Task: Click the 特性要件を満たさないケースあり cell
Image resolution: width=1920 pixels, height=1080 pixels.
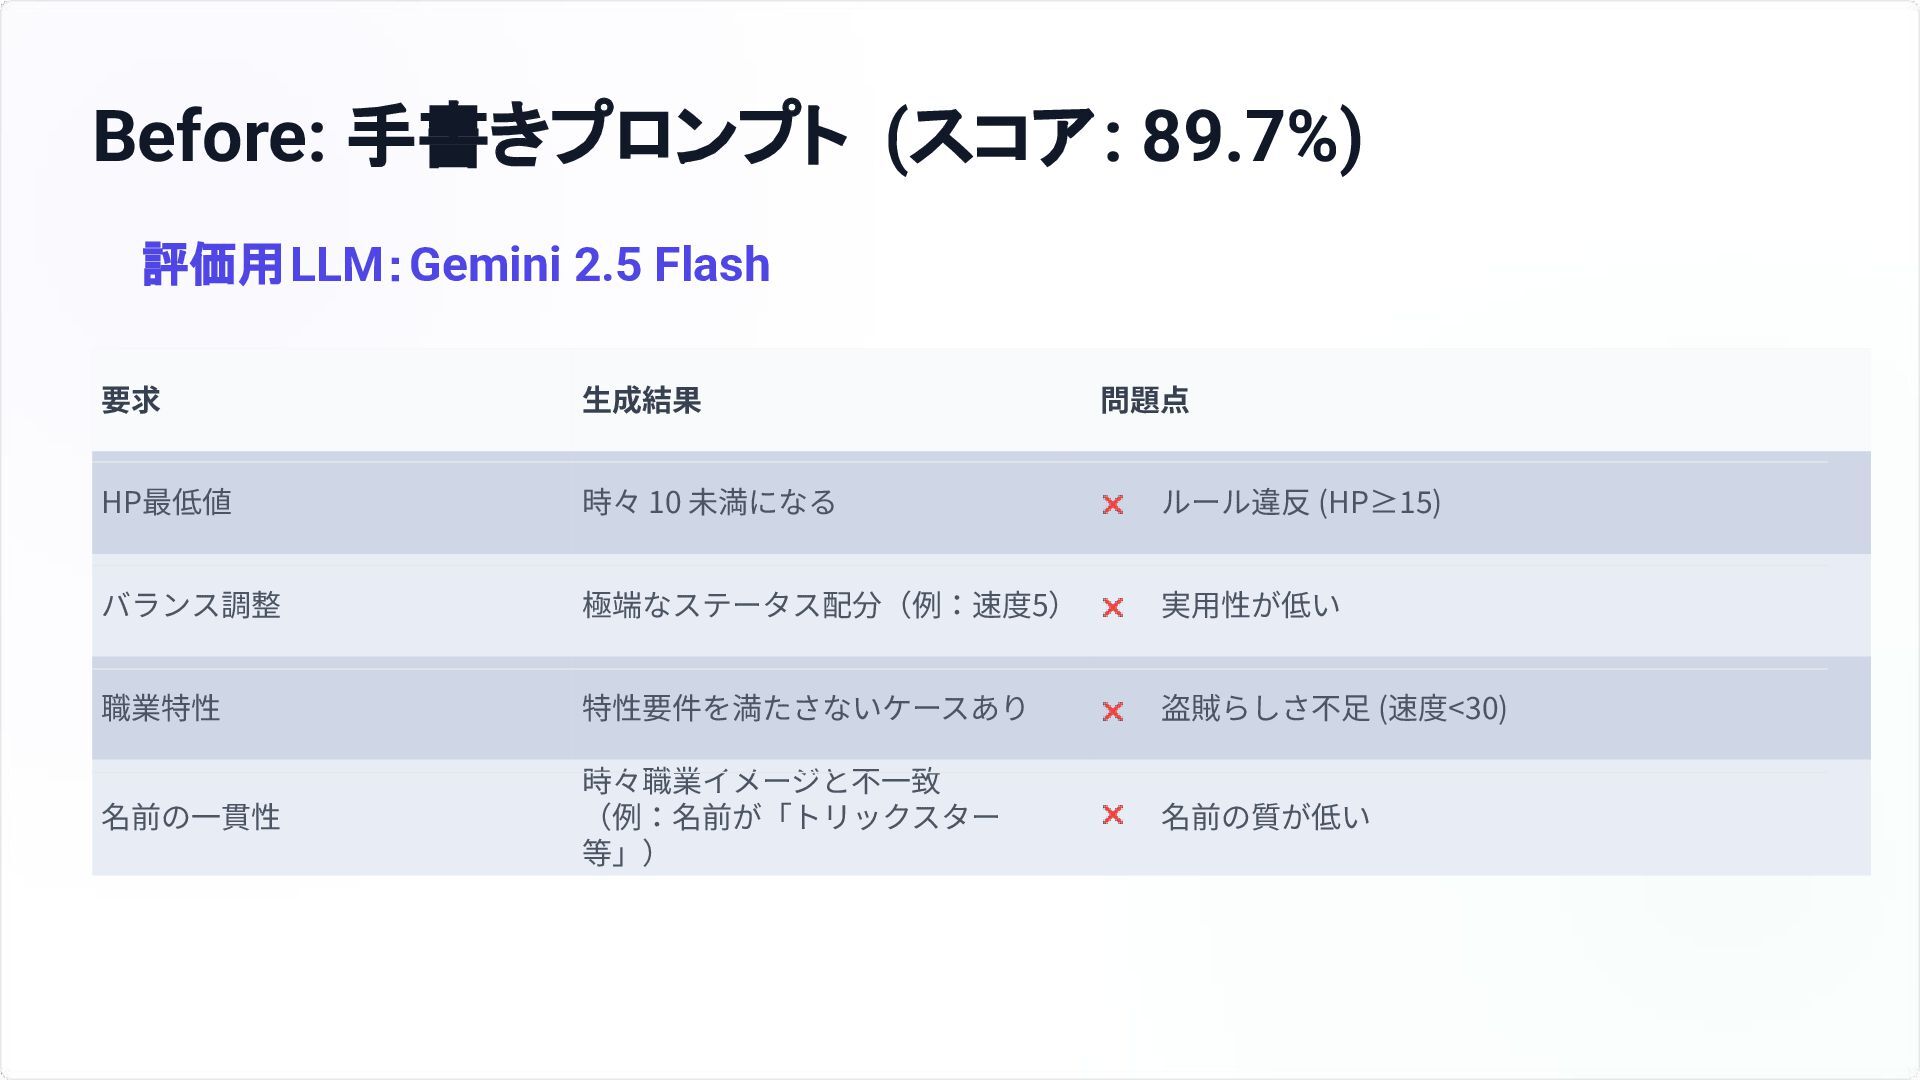Action: (x=804, y=708)
